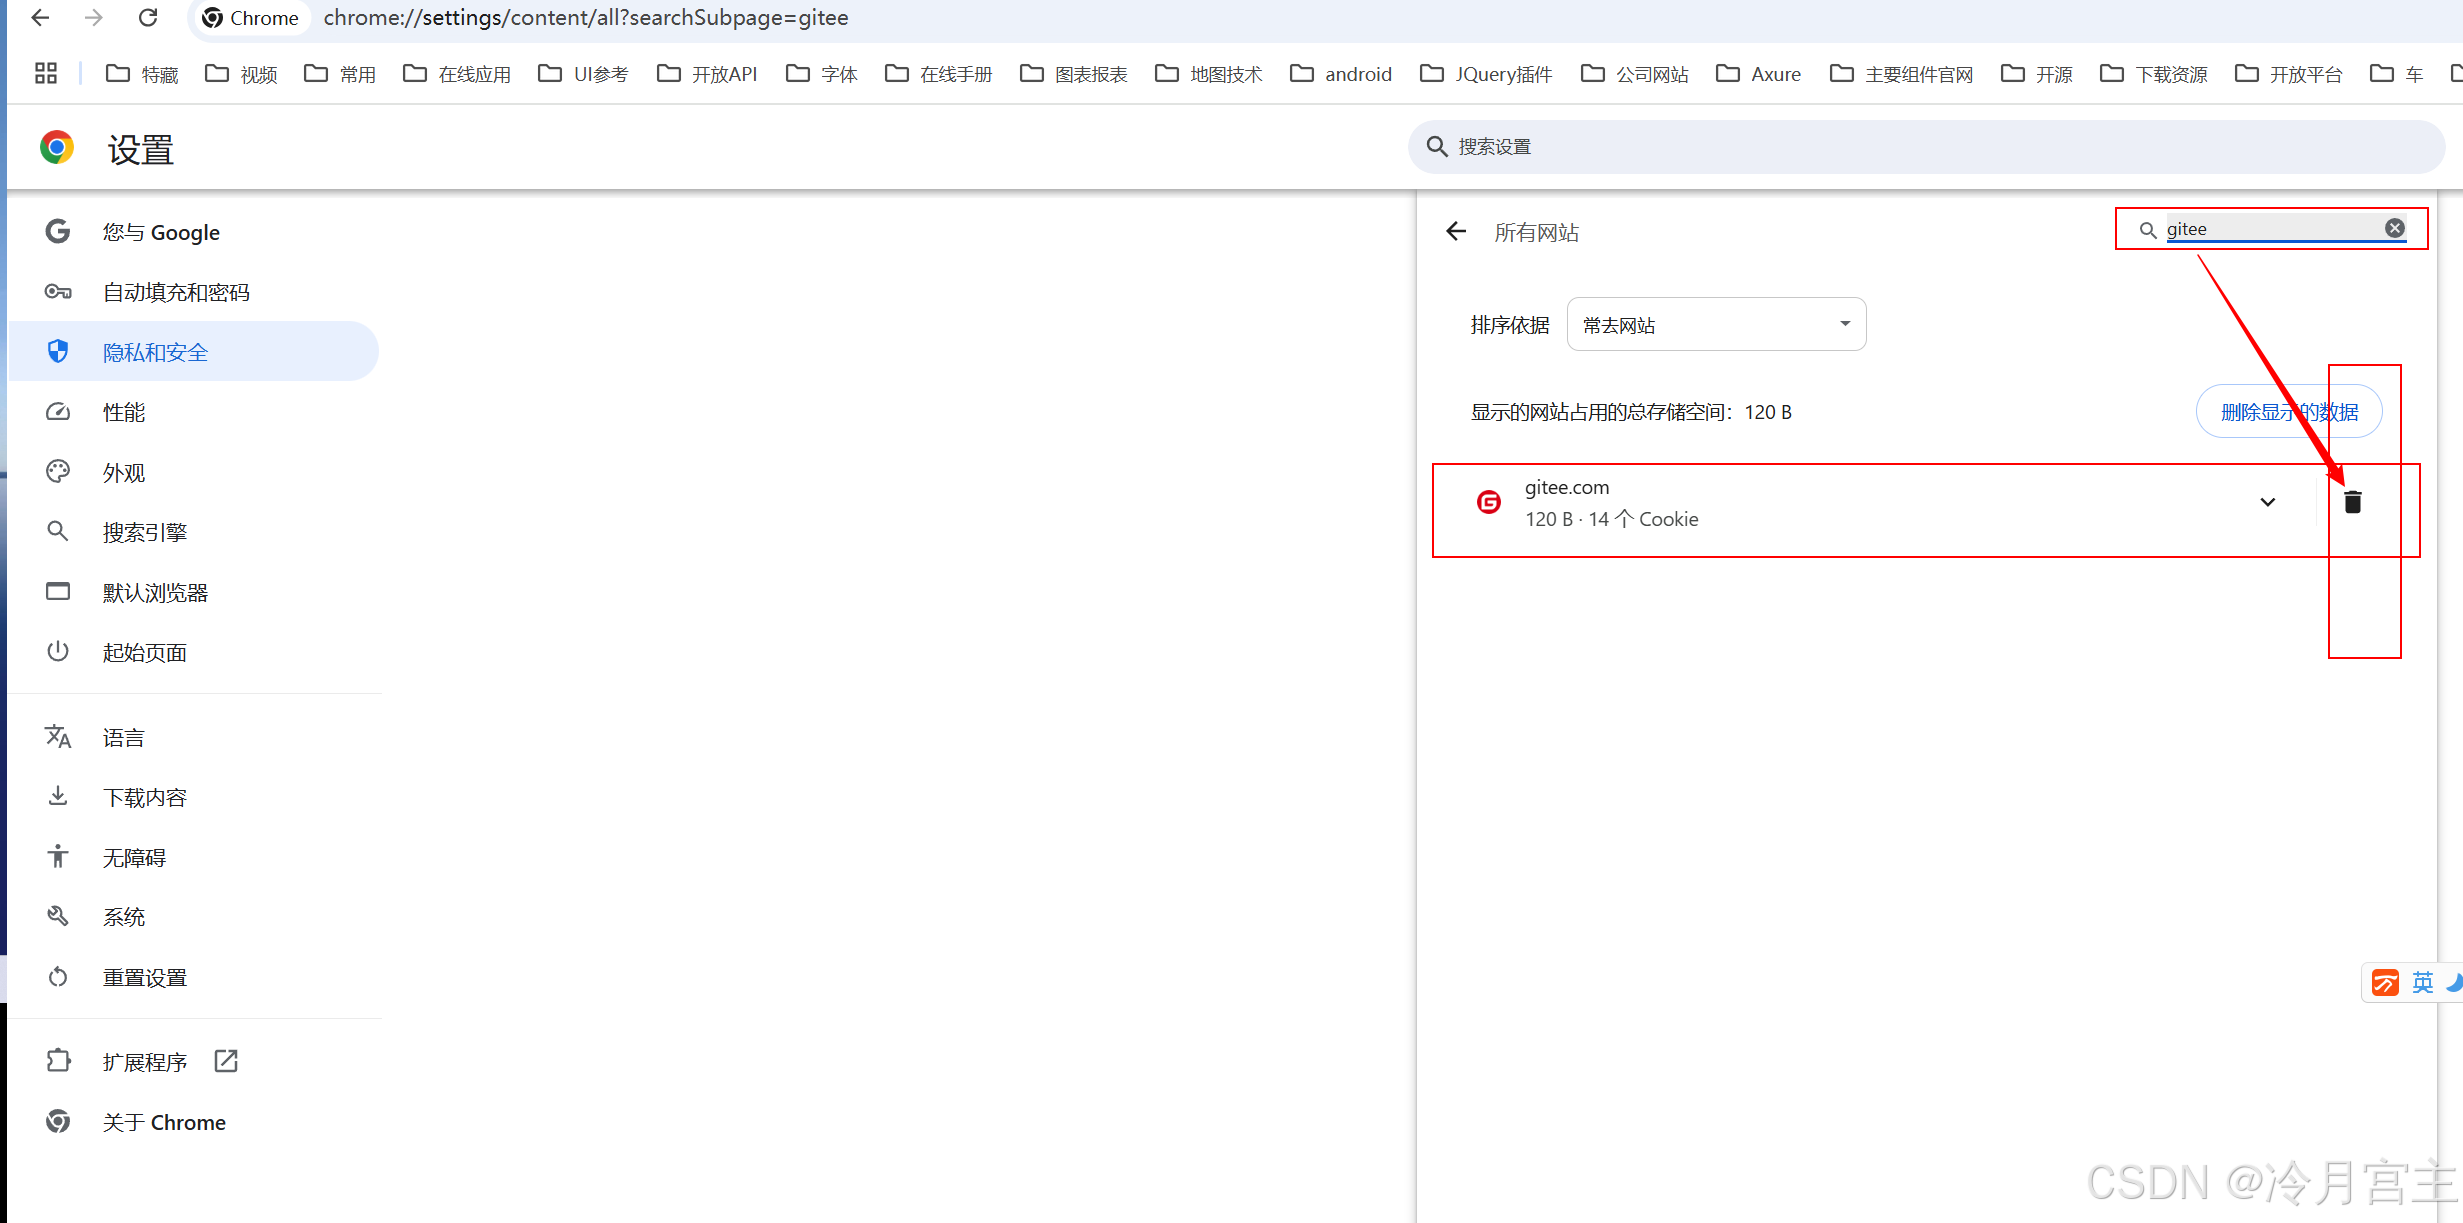Viewport: 2463px width, 1223px height.
Task: Click the Sogou input method icon
Action: pos(2385,983)
